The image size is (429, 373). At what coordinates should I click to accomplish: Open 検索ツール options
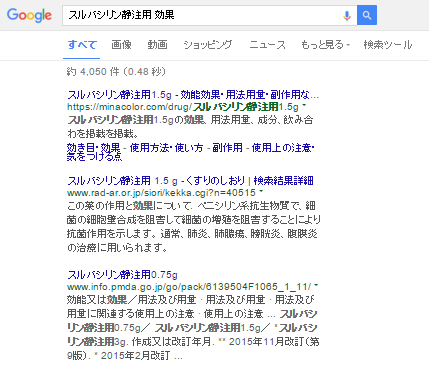(x=388, y=45)
